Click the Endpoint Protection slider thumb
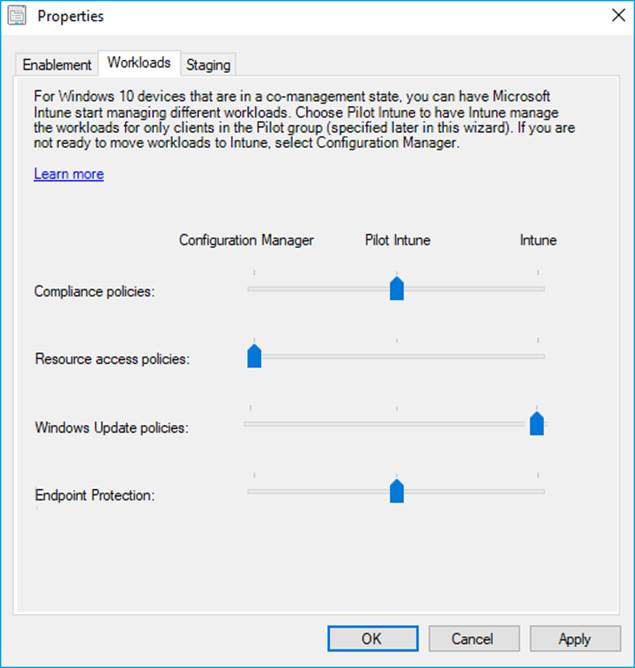Screen dimensions: 635x668 (x=396, y=491)
